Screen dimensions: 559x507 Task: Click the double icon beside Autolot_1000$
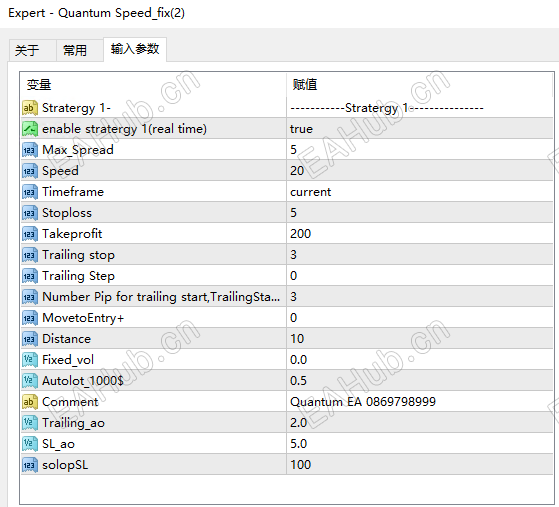30,381
